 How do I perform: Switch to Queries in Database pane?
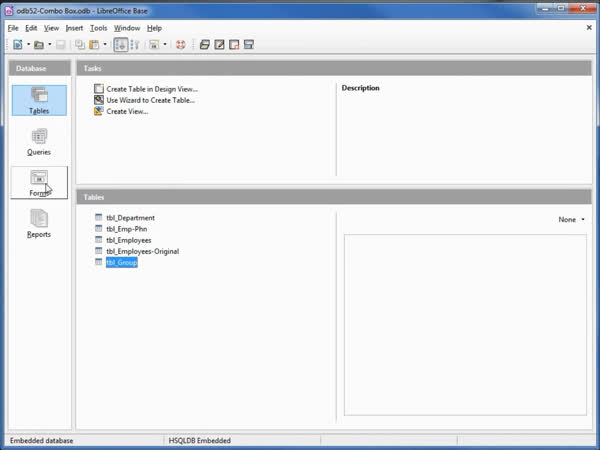tap(39, 142)
